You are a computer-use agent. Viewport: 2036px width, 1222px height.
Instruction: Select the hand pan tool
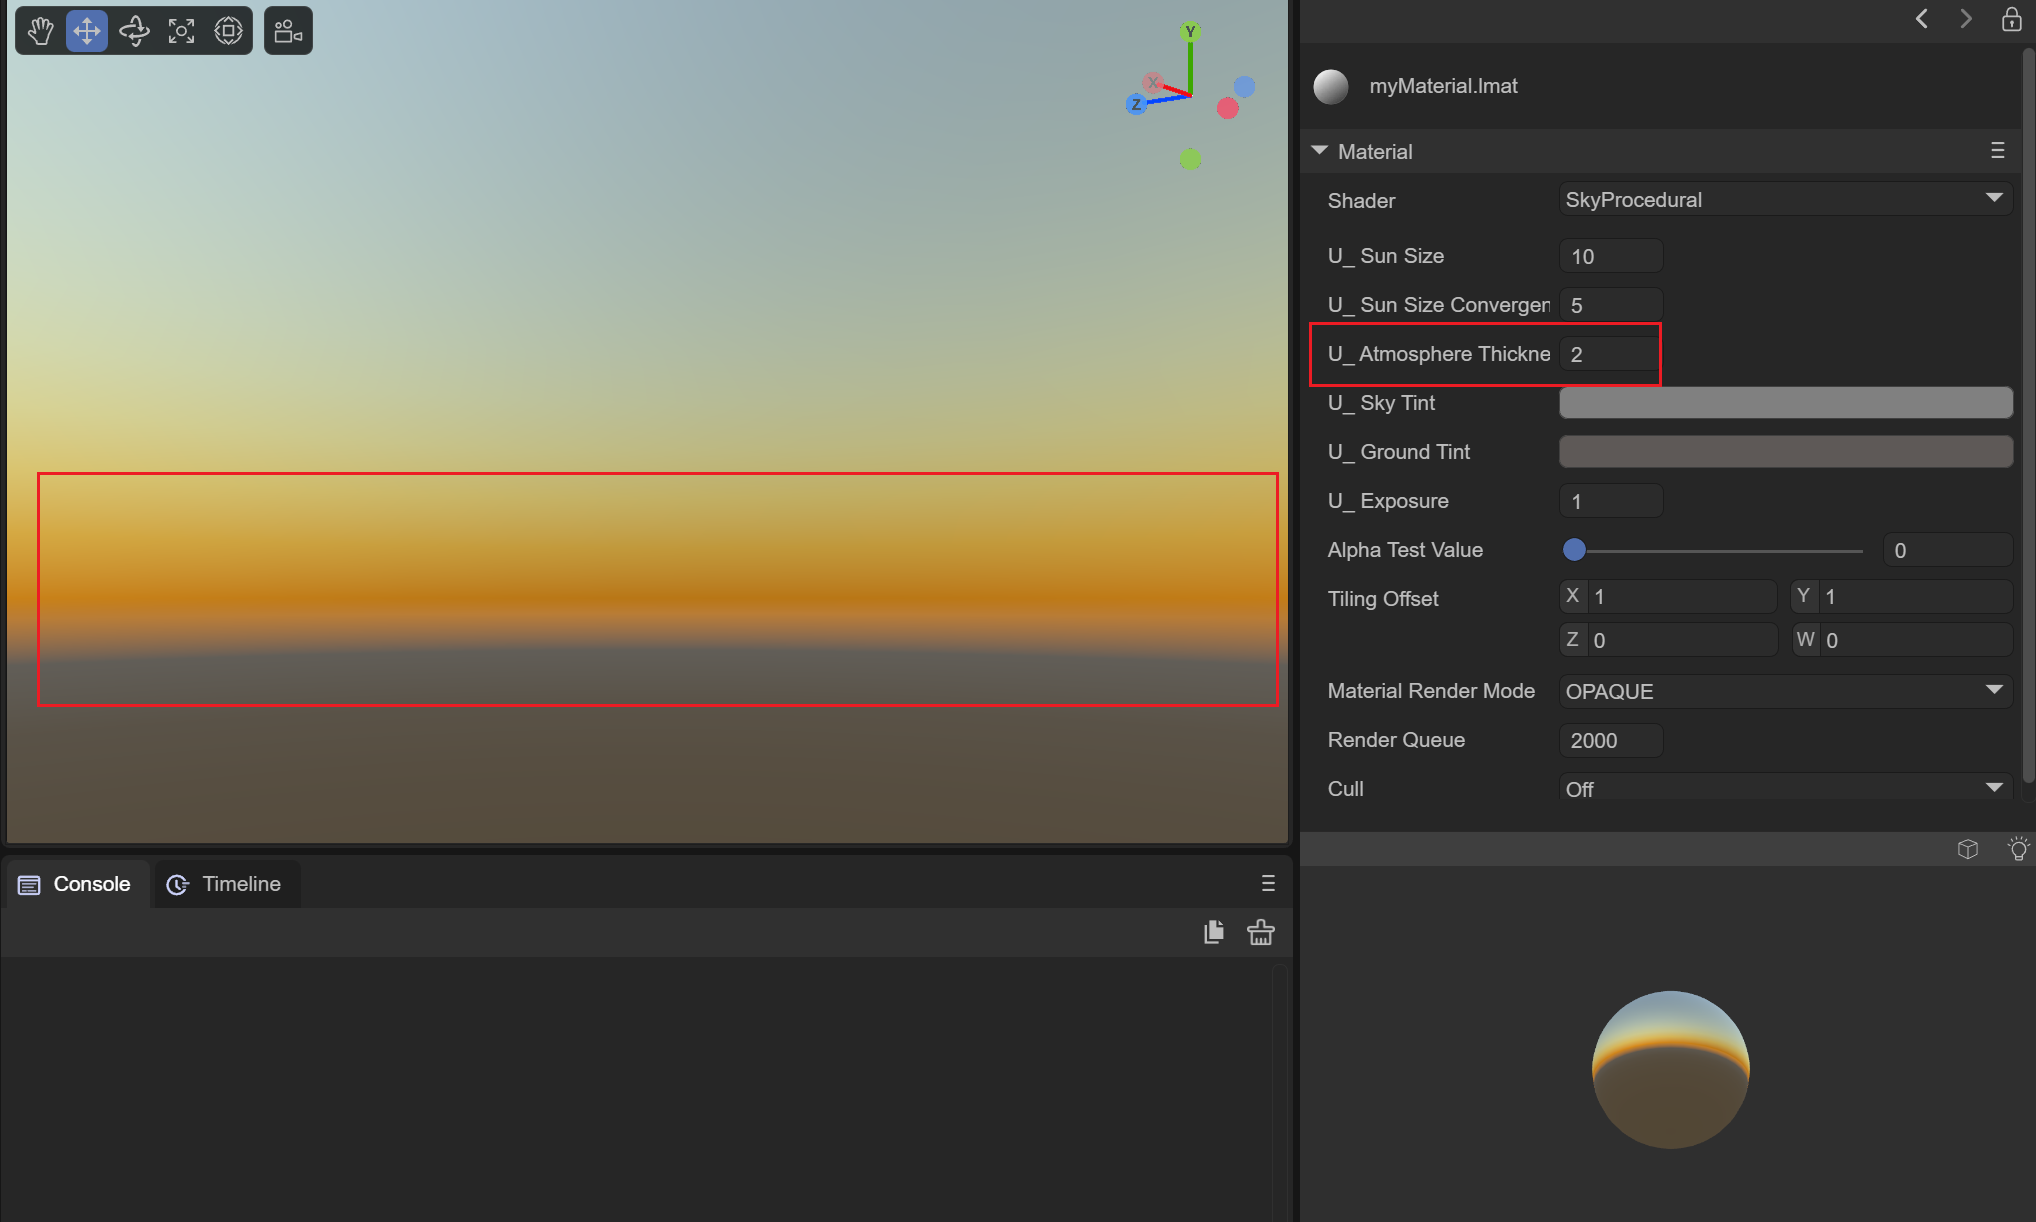(40, 31)
